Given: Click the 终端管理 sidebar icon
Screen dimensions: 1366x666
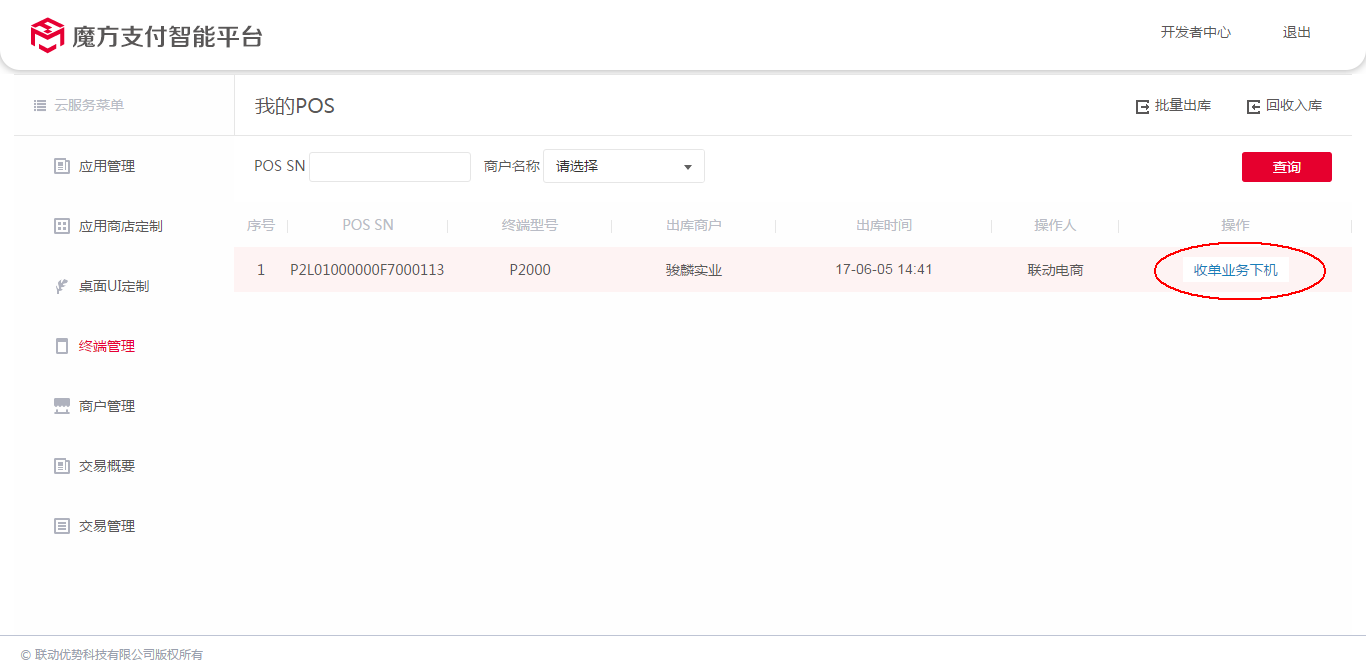Looking at the screenshot, I should coord(62,346).
